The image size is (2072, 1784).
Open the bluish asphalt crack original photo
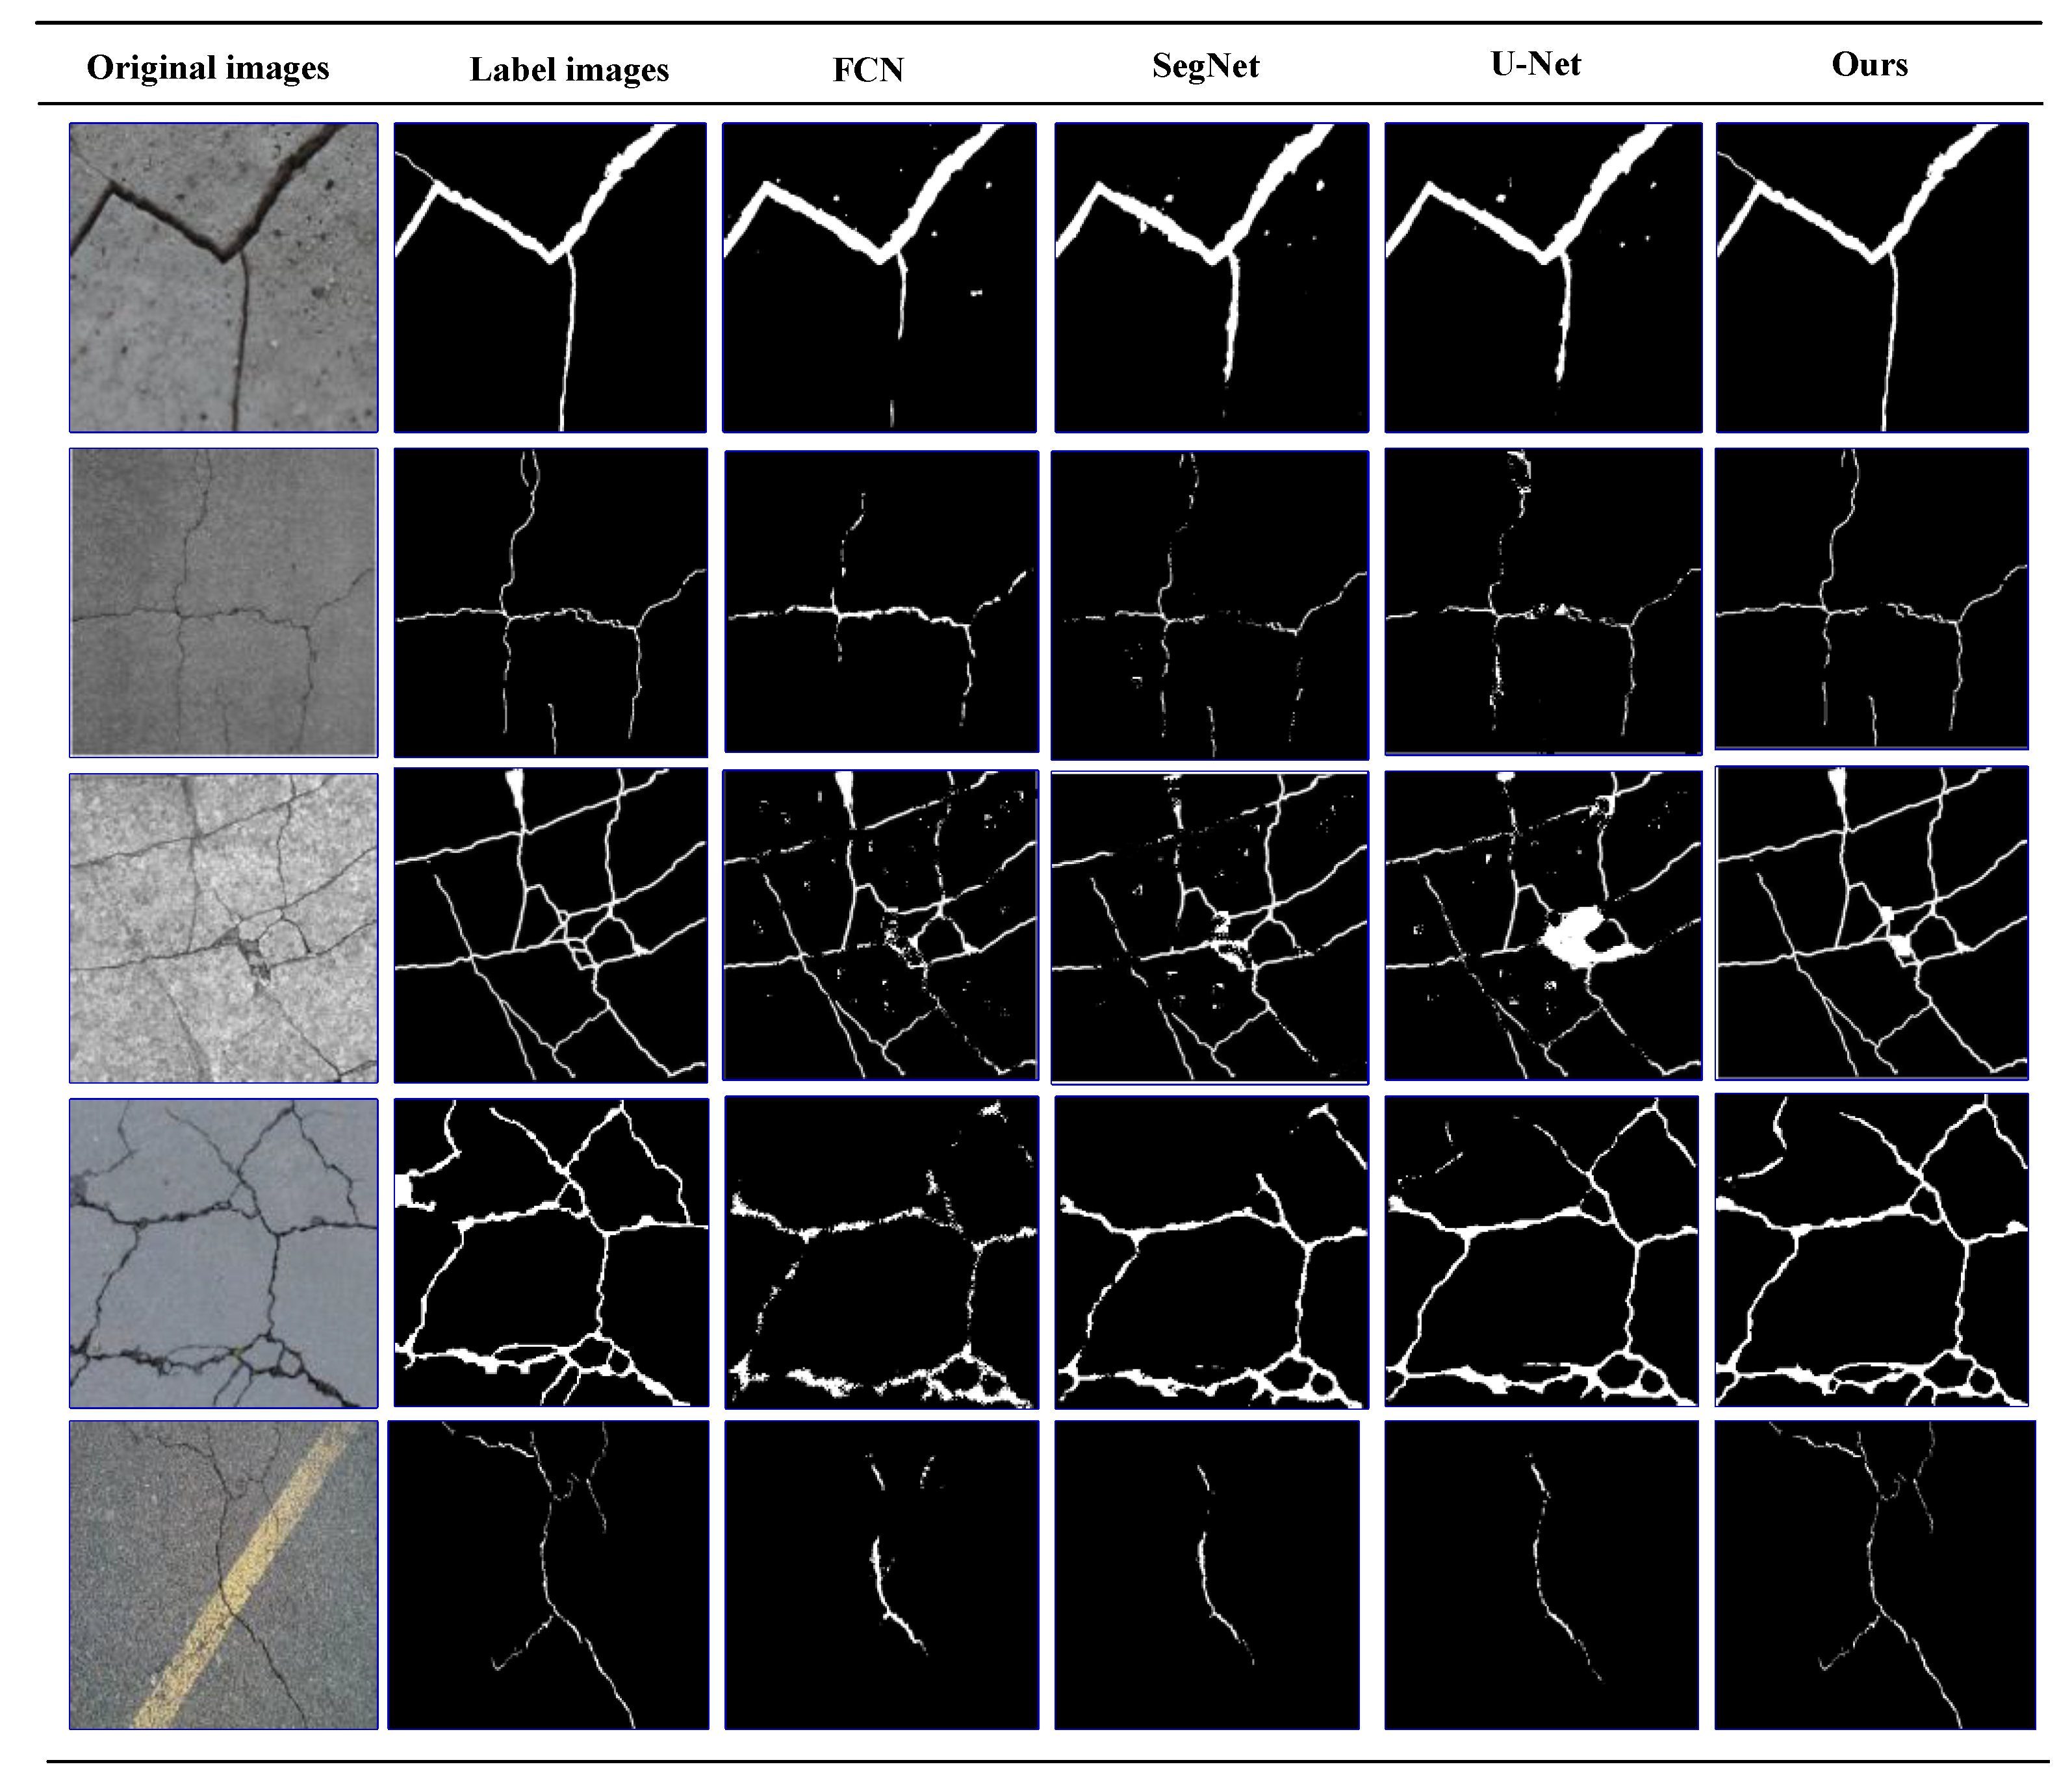point(224,1252)
